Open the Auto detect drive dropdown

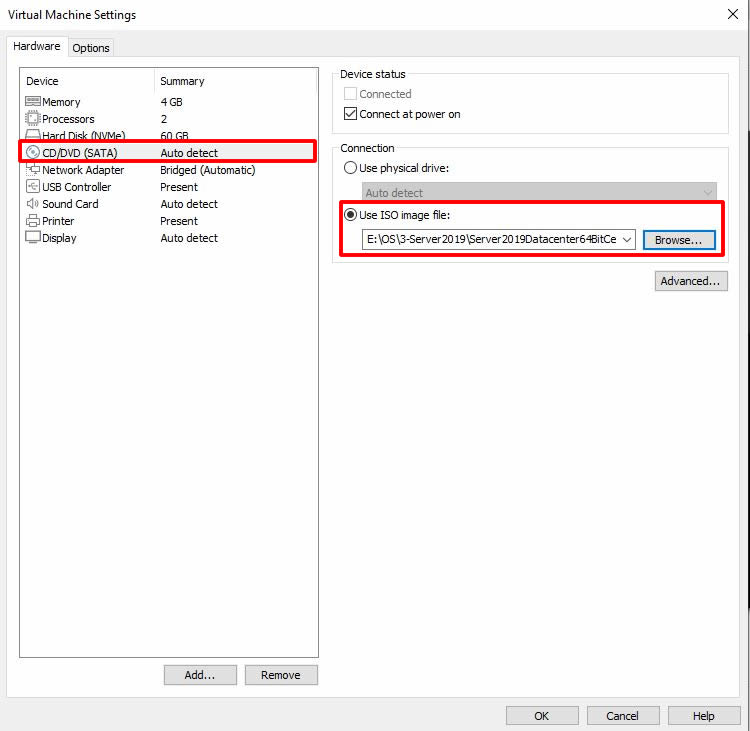(539, 193)
